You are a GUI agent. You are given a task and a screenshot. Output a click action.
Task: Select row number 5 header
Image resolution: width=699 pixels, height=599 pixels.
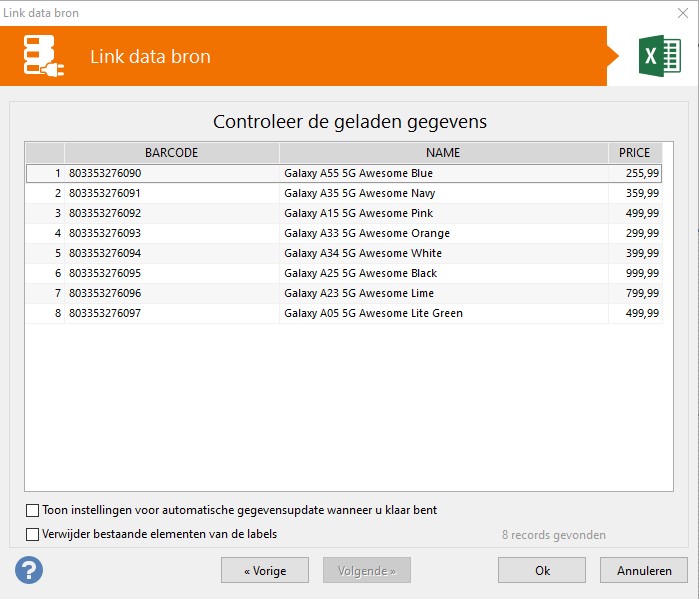click(45, 254)
